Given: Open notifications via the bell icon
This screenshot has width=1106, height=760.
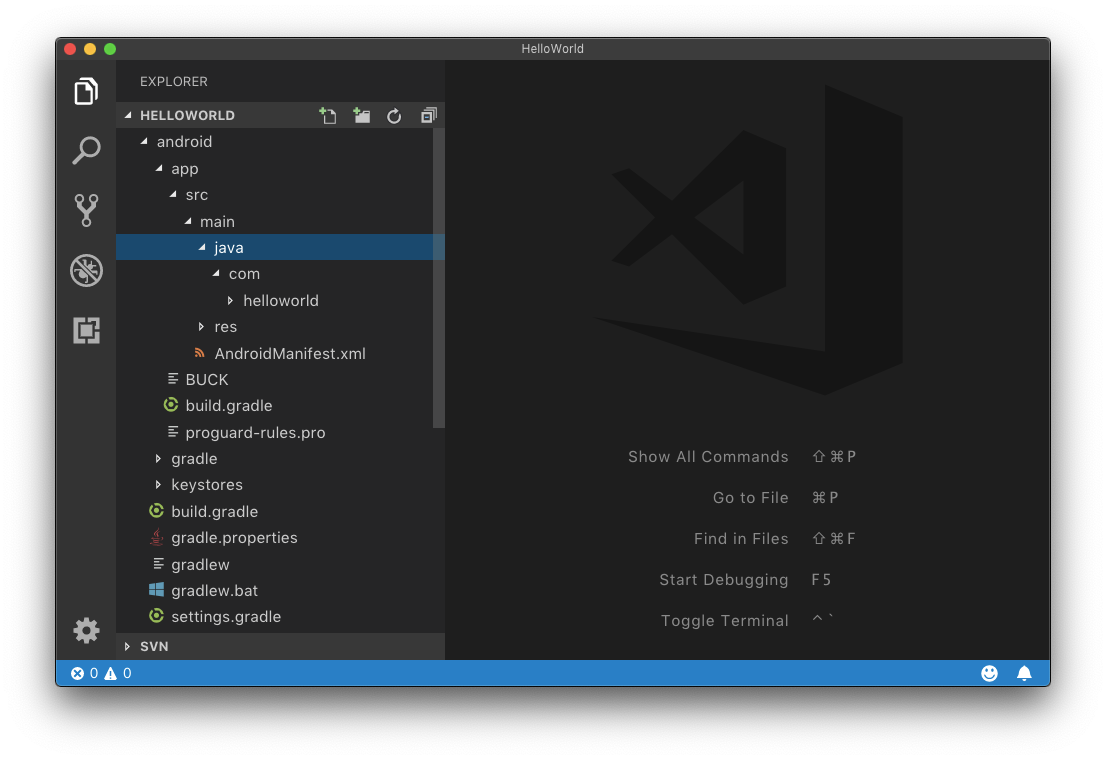Looking at the screenshot, I should (1024, 673).
